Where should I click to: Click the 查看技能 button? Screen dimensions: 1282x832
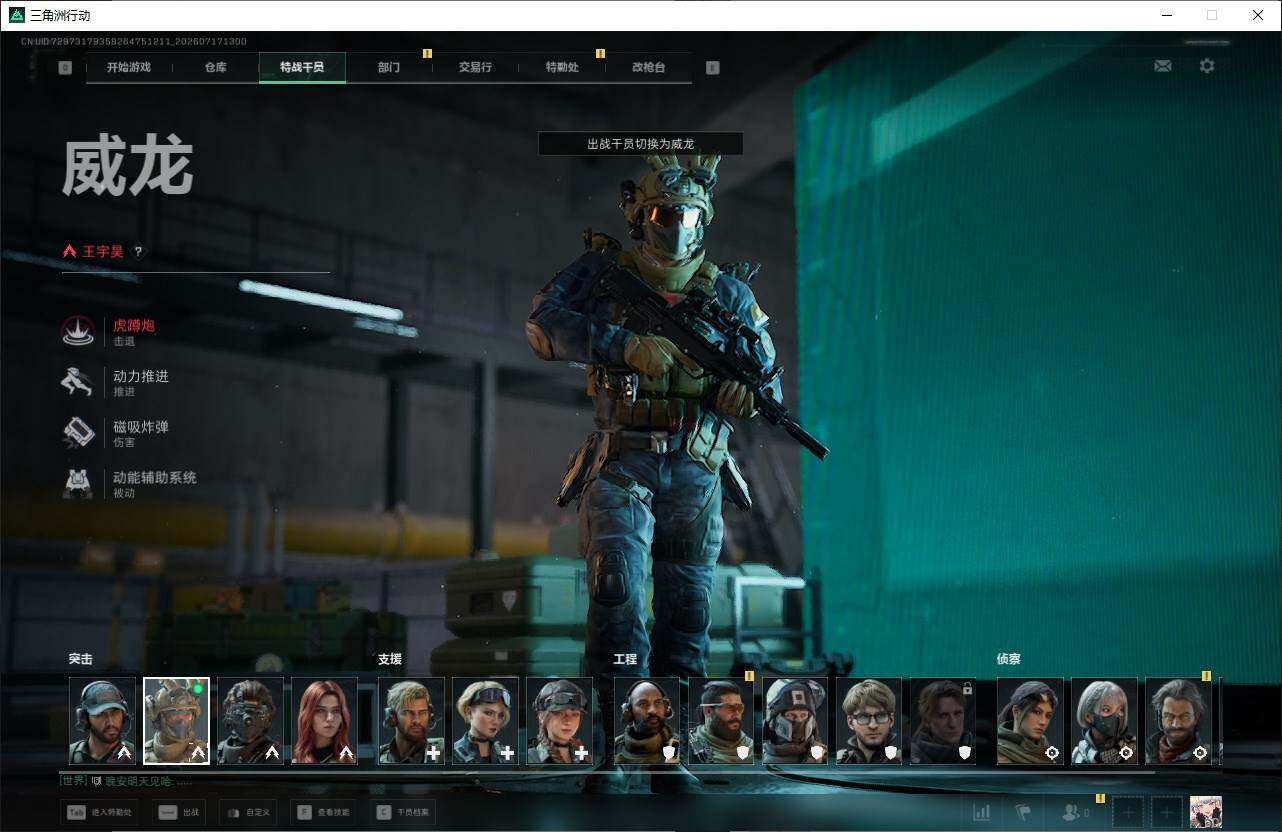(x=323, y=812)
